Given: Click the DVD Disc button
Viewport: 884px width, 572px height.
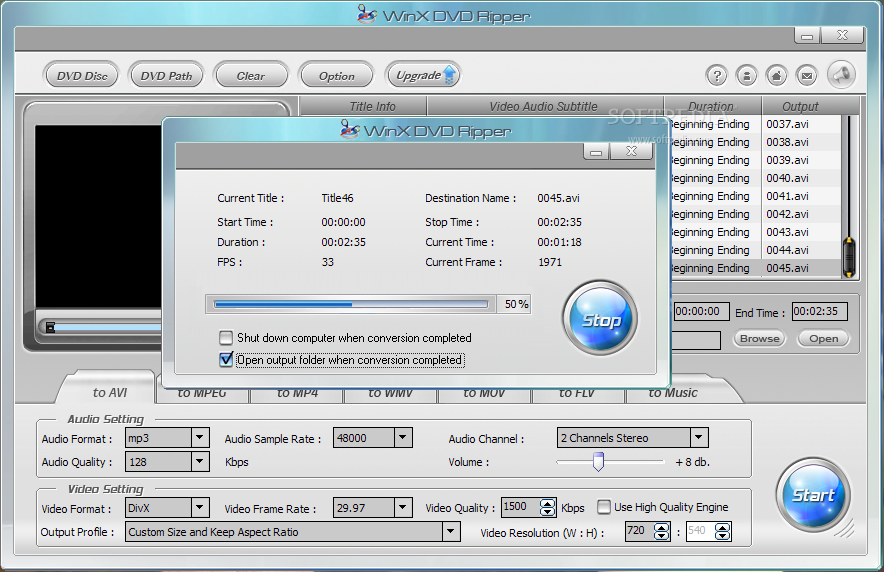Looking at the screenshot, I should tap(82, 76).
